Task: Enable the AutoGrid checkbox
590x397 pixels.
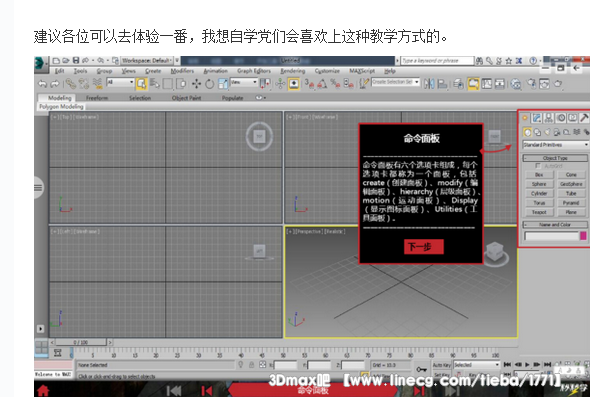Action: [x=538, y=166]
